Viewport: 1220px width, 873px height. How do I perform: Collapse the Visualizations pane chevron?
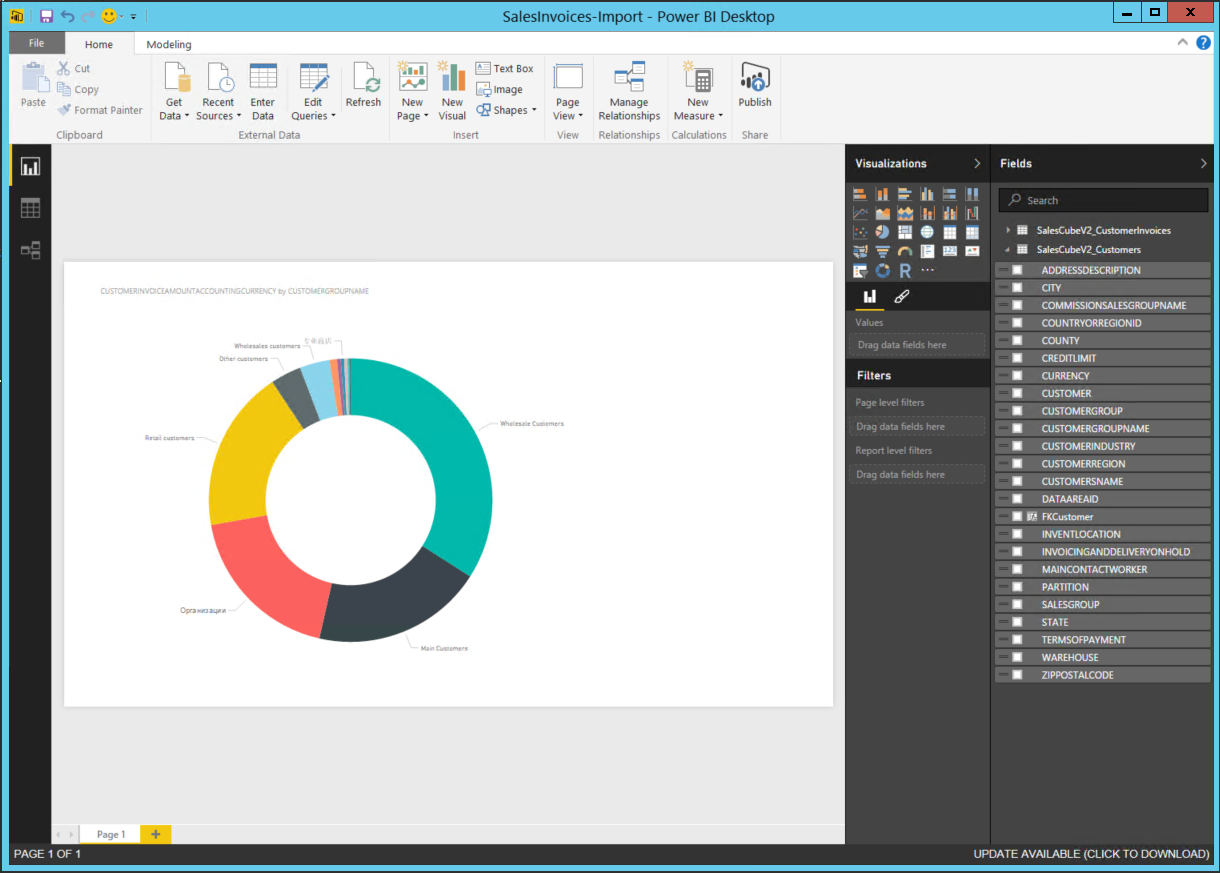[x=977, y=163]
